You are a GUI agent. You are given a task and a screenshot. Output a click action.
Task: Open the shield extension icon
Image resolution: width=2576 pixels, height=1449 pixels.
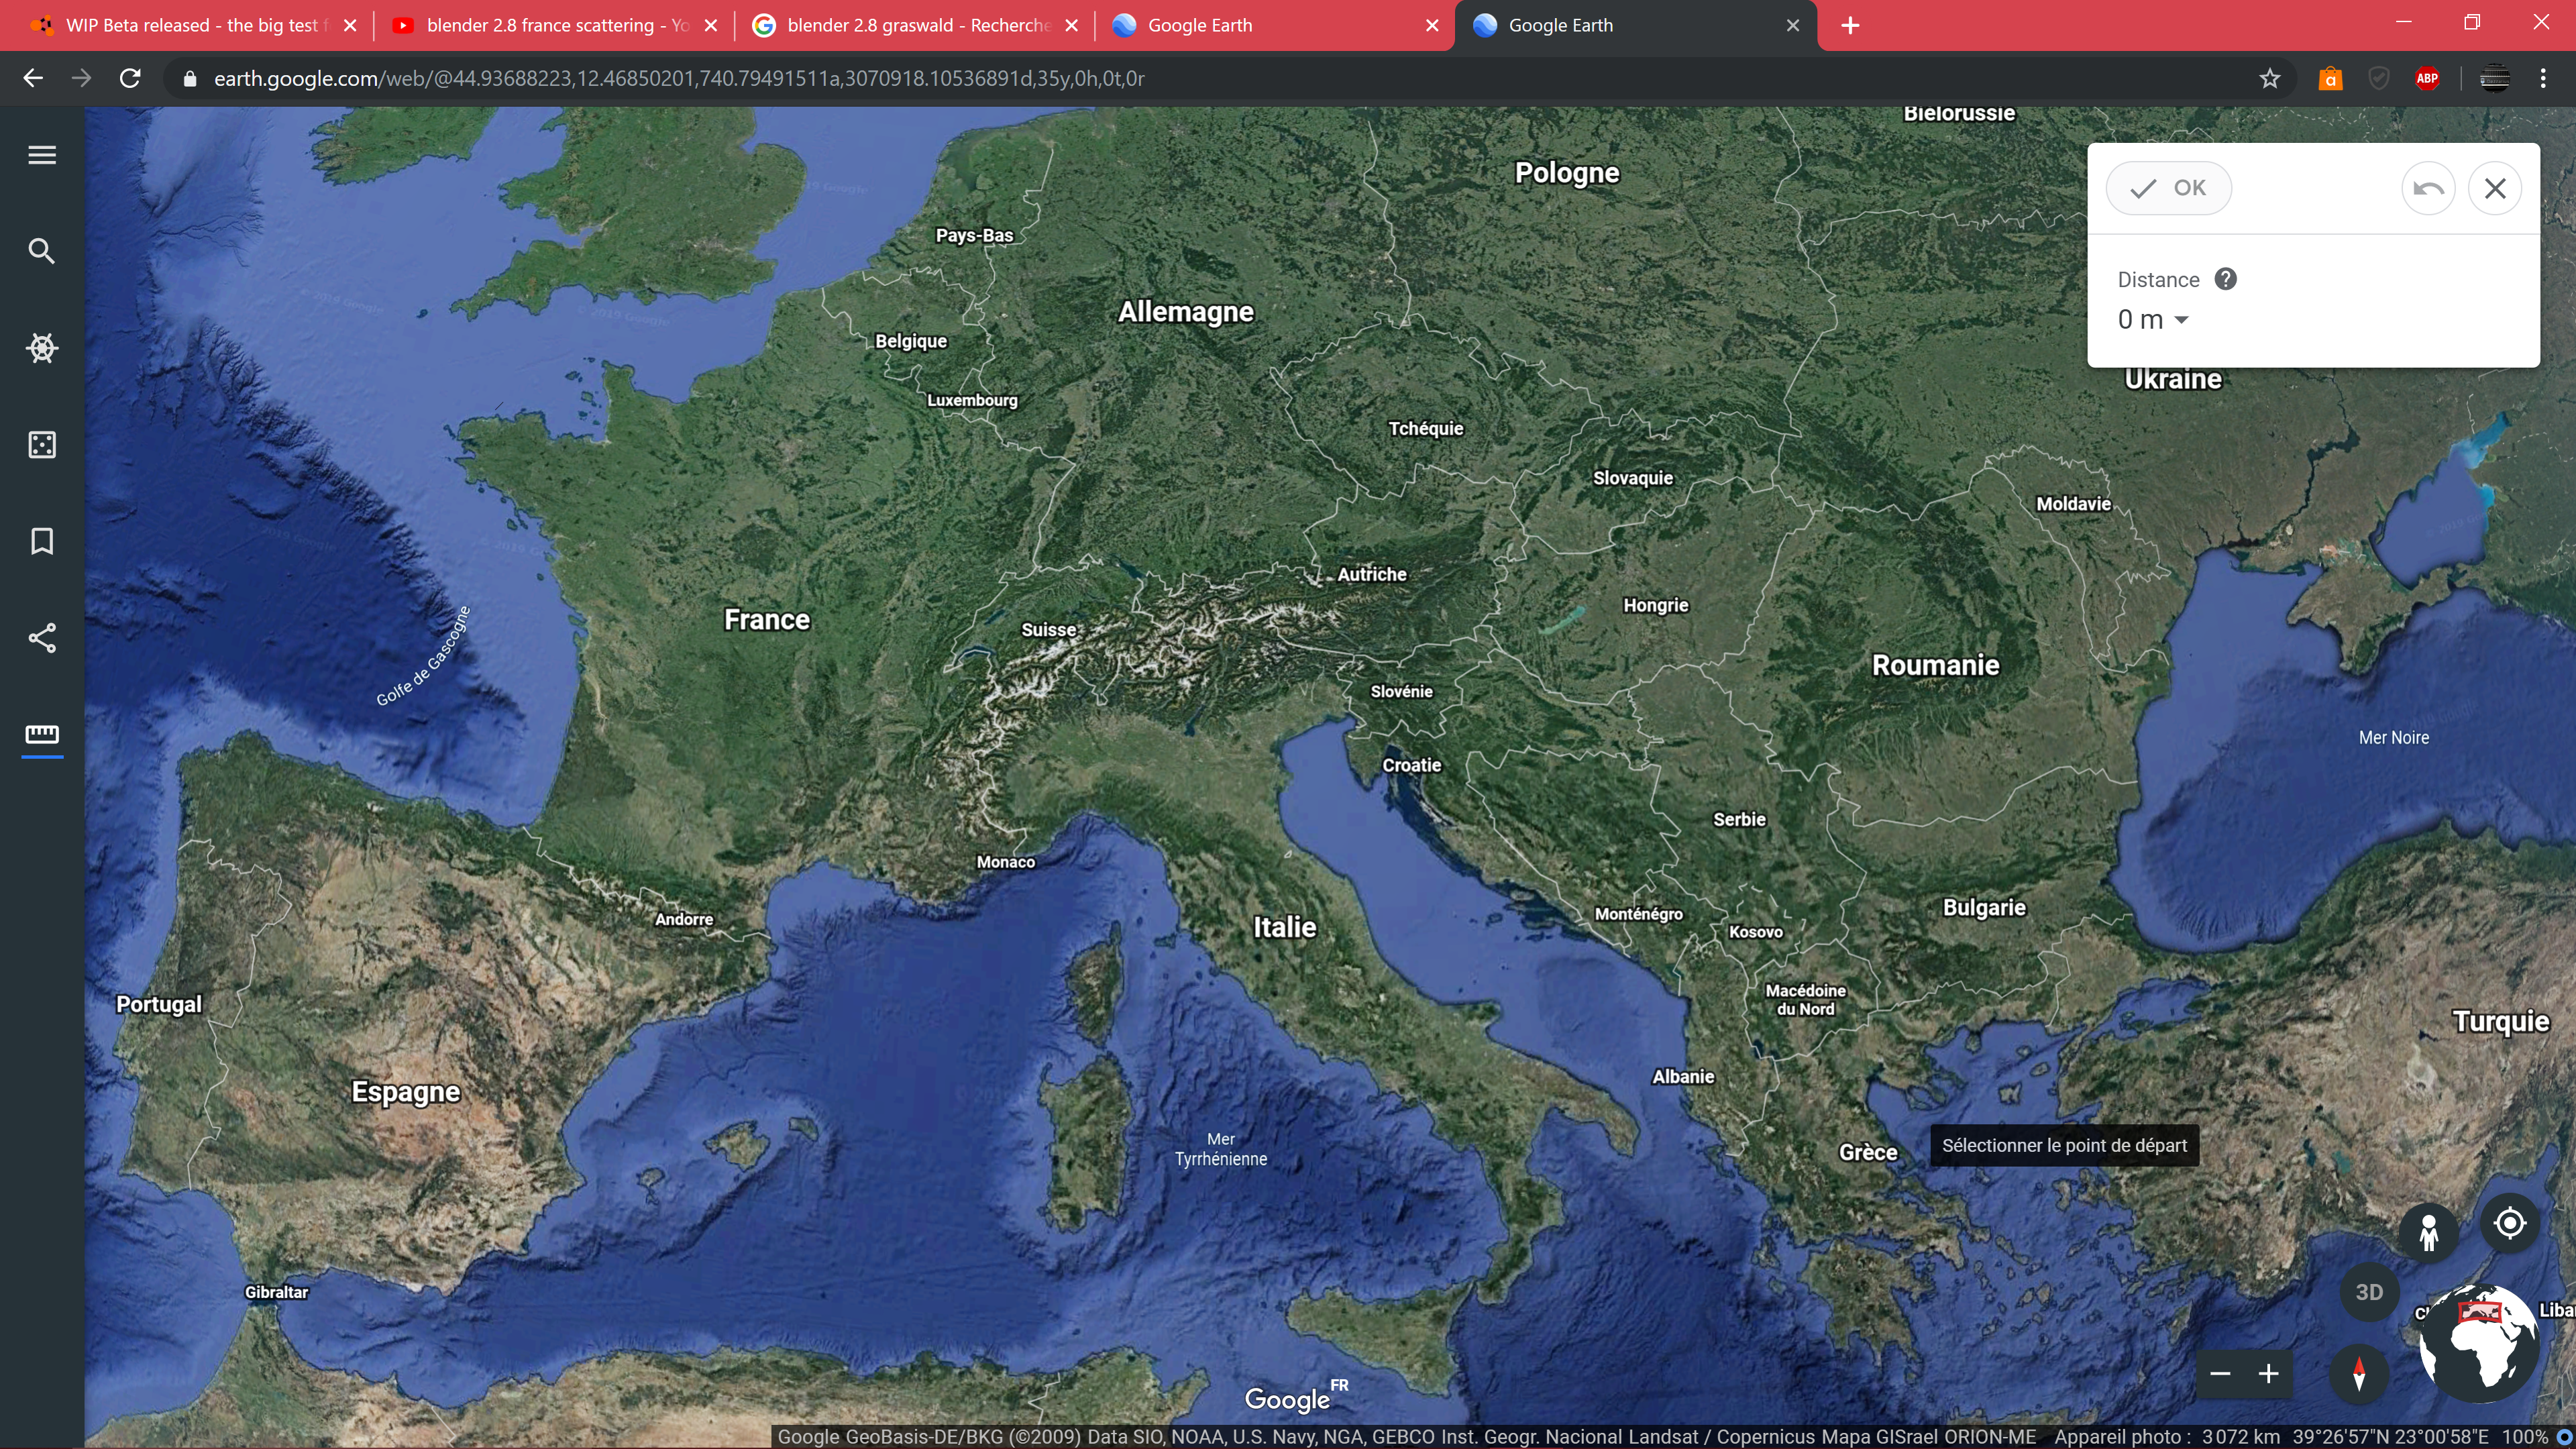(x=2379, y=78)
